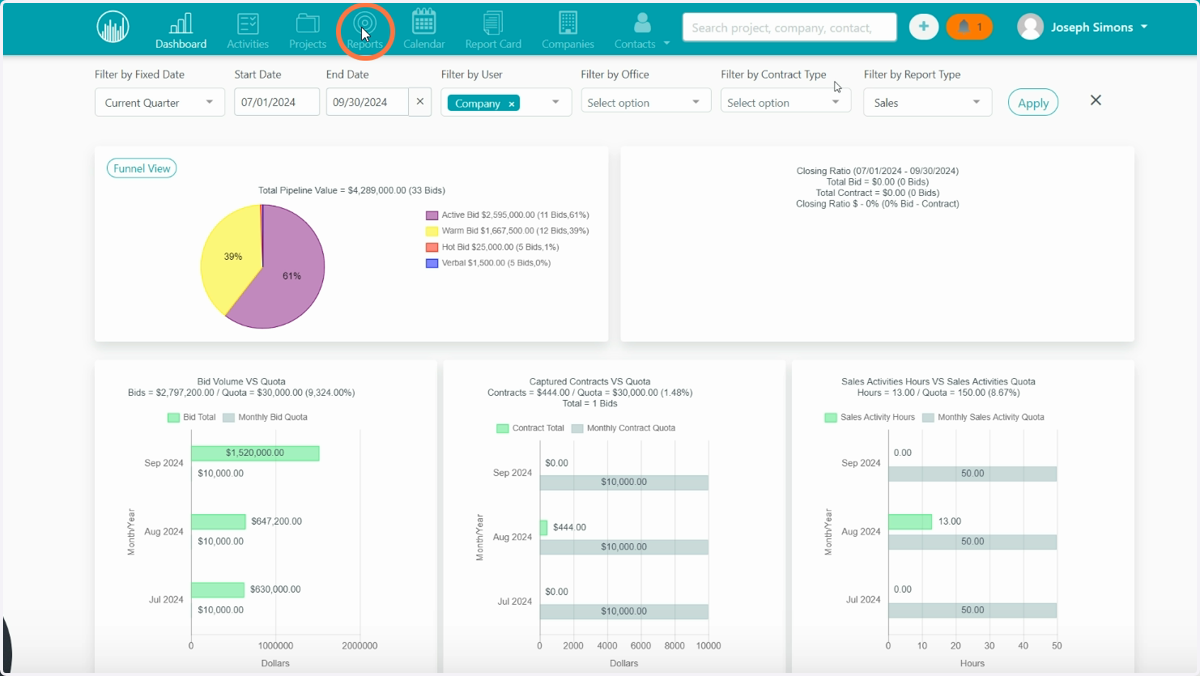Open the Reports target icon
This screenshot has height=676, width=1200.
(365, 23)
